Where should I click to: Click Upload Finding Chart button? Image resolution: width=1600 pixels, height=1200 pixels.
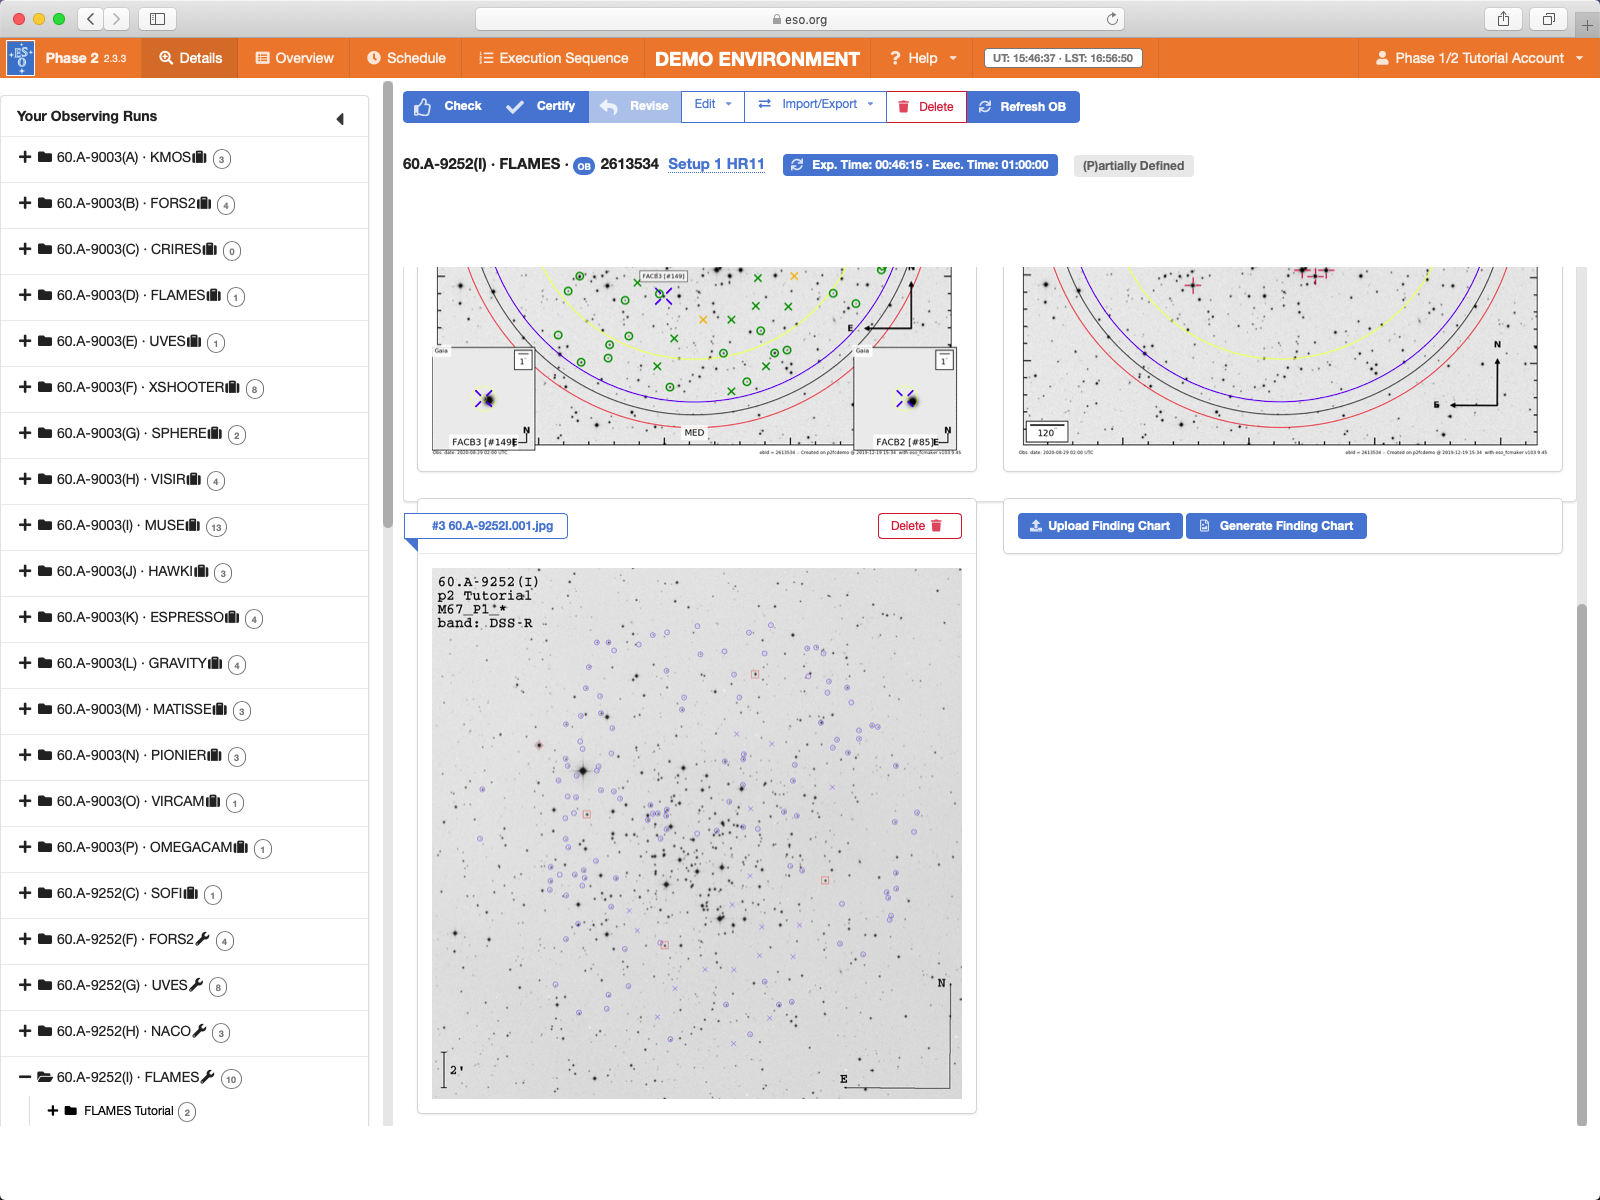(x=1099, y=526)
